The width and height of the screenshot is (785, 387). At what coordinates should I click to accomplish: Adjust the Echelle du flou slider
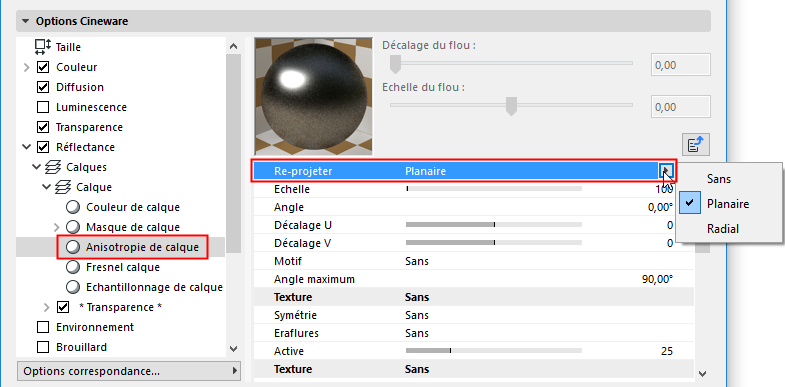click(511, 106)
